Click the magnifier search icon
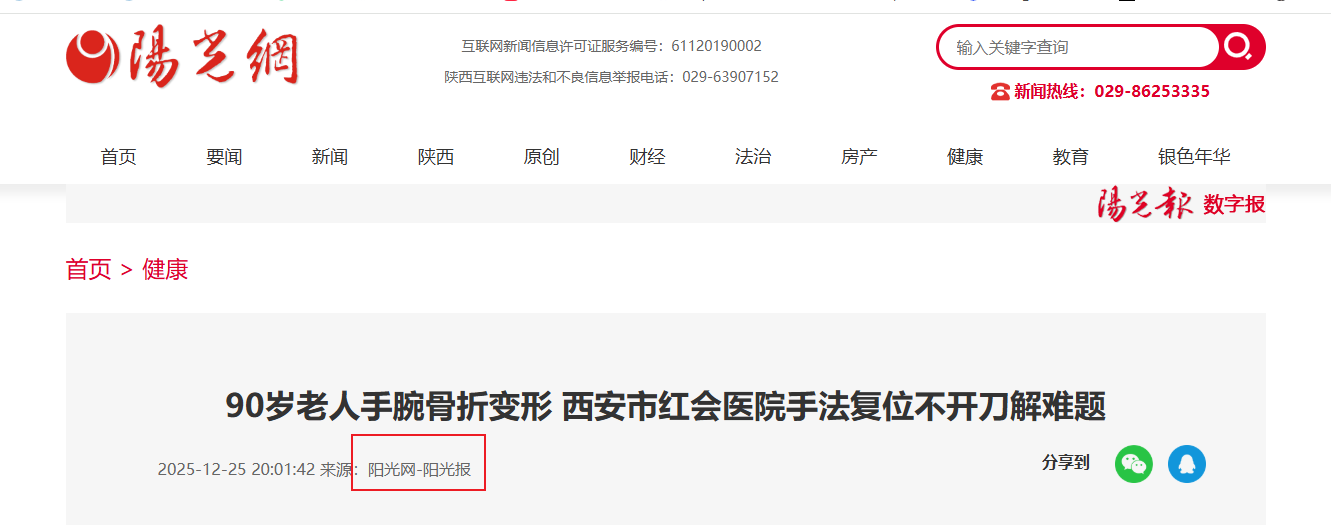The height and width of the screenshot is (525, 1331). [x=1238, y=46]
